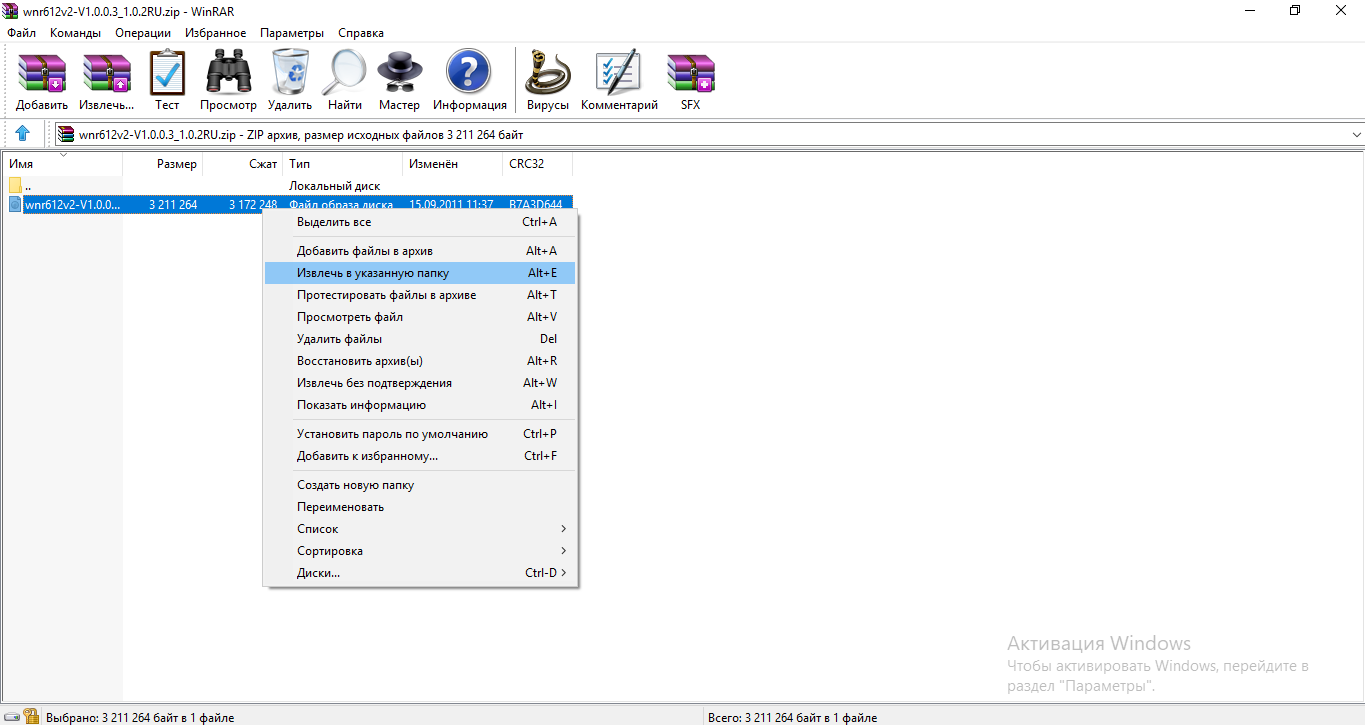
Task: Click the packed size value 3 172 248
Action: pos(253,205)
